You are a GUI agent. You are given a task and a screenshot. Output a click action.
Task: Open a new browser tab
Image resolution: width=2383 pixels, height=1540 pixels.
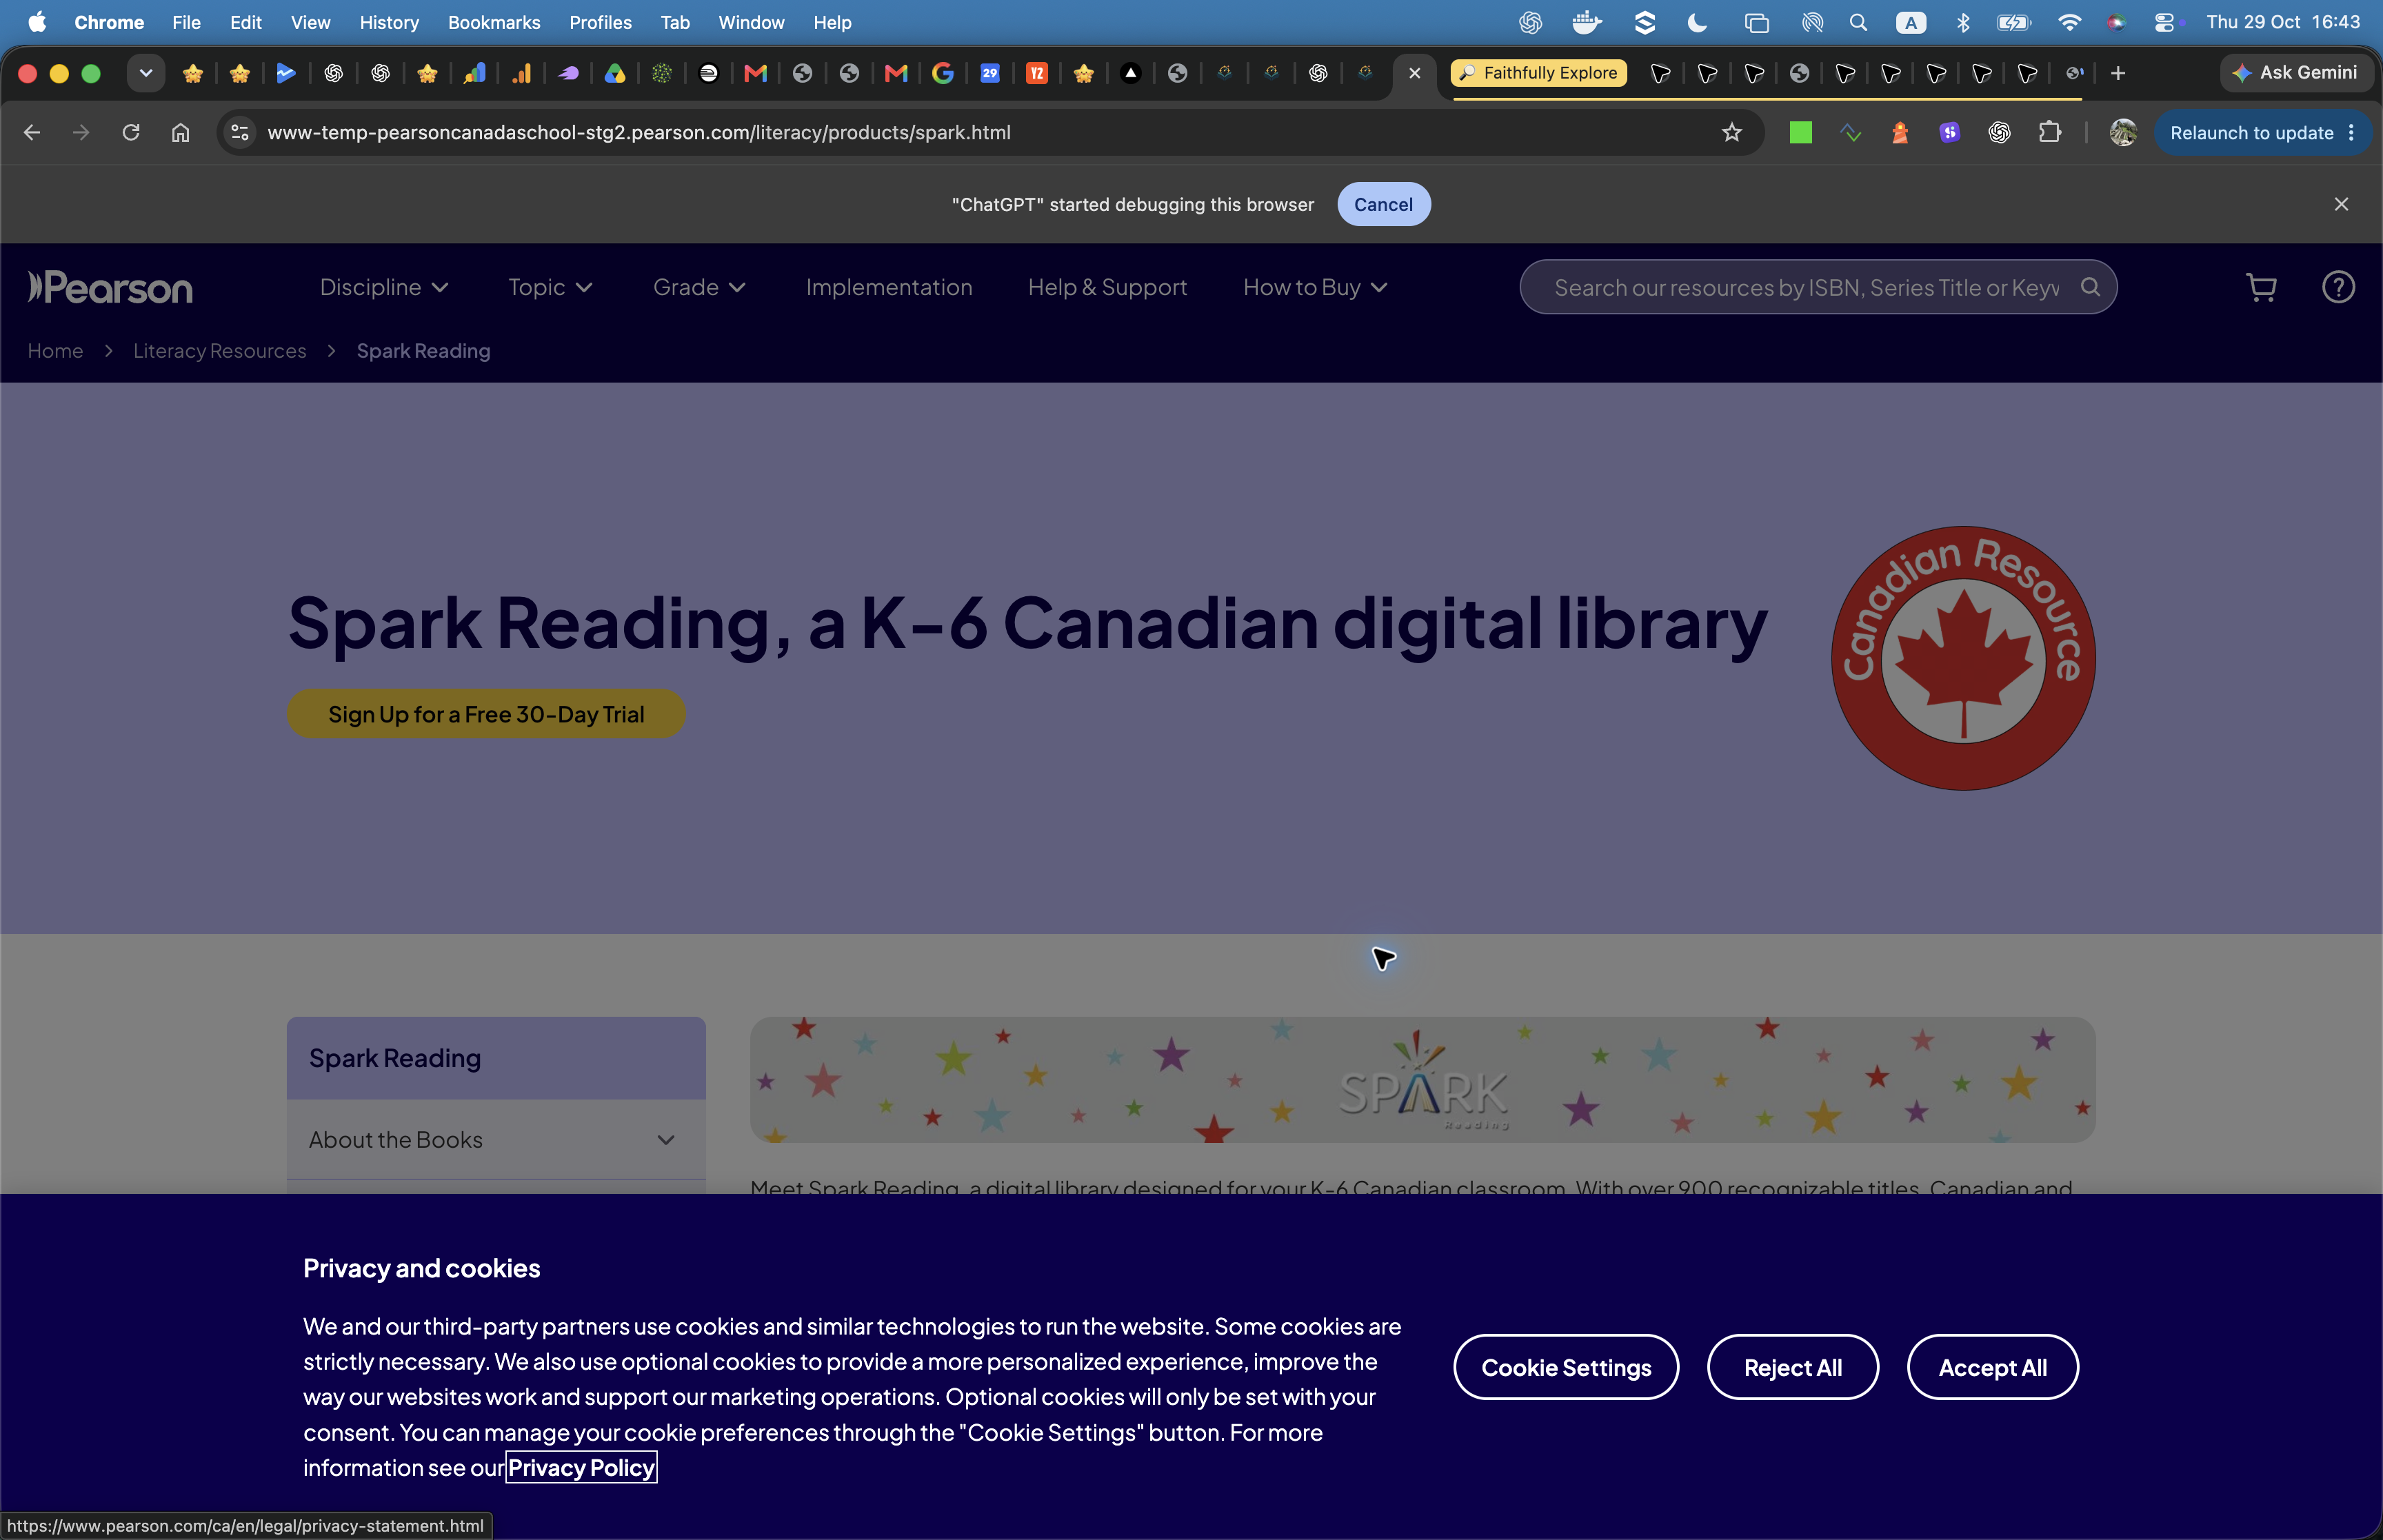pos(2118,73)
